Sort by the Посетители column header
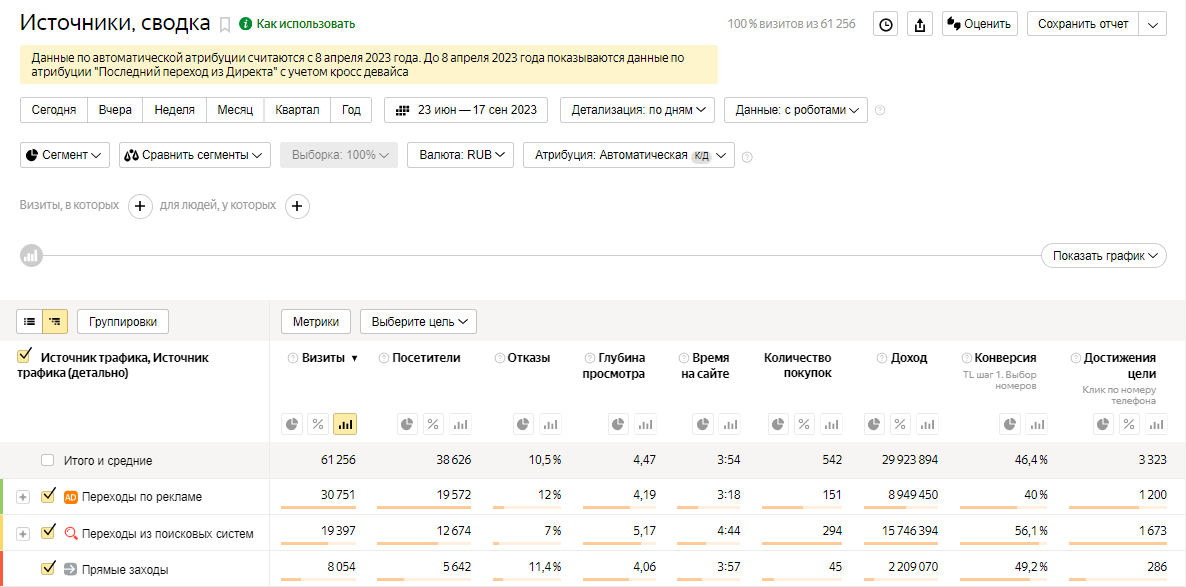Image resolution: width=1186 pixels, height=587 pixels. (x=426, y=358)
